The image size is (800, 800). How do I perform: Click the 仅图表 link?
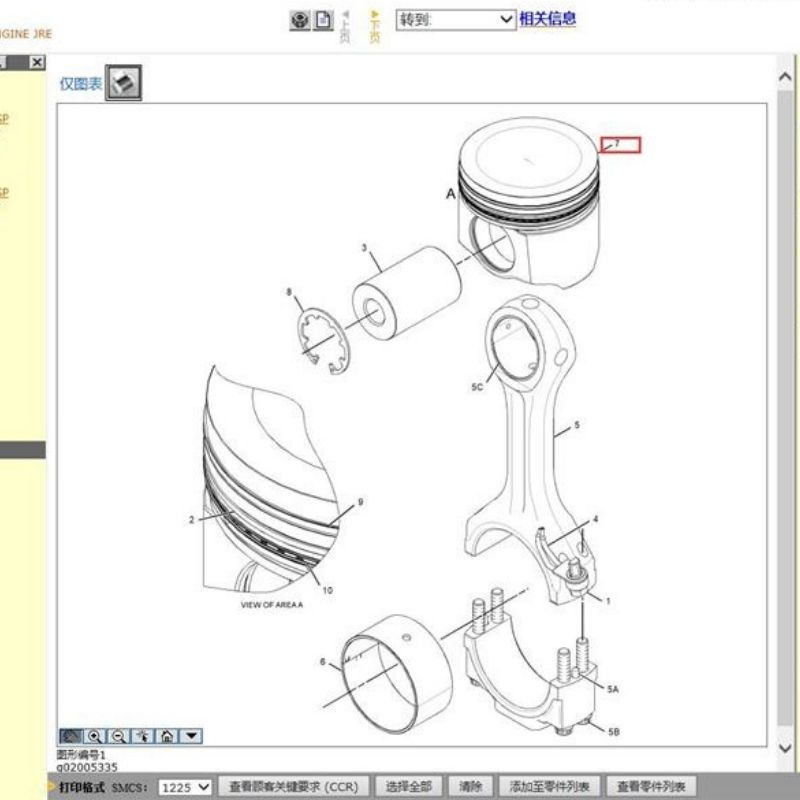81,85
